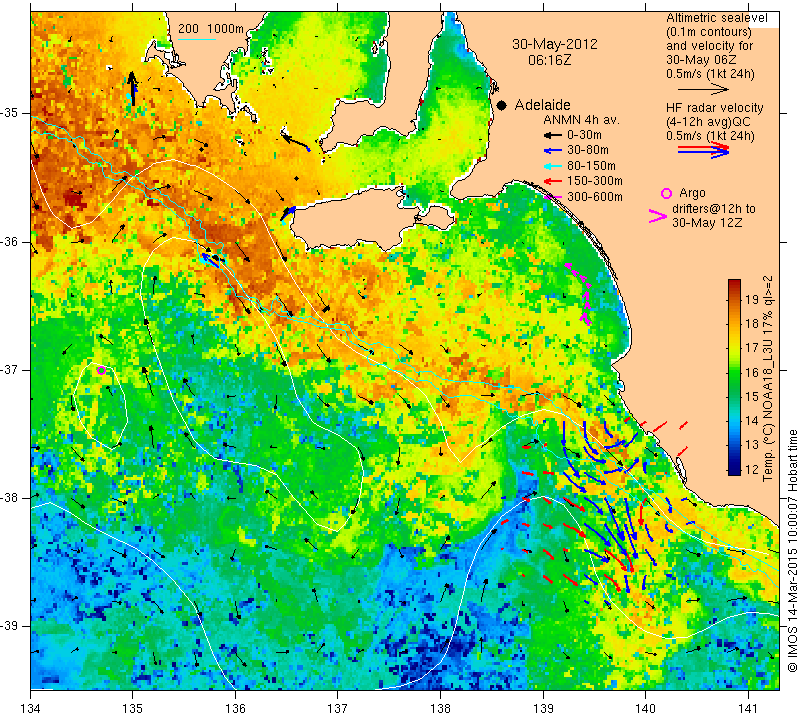800x720 pixels.
Task: Click the magenta drifter track arrows on the map
Action: (x=579, y=293)
